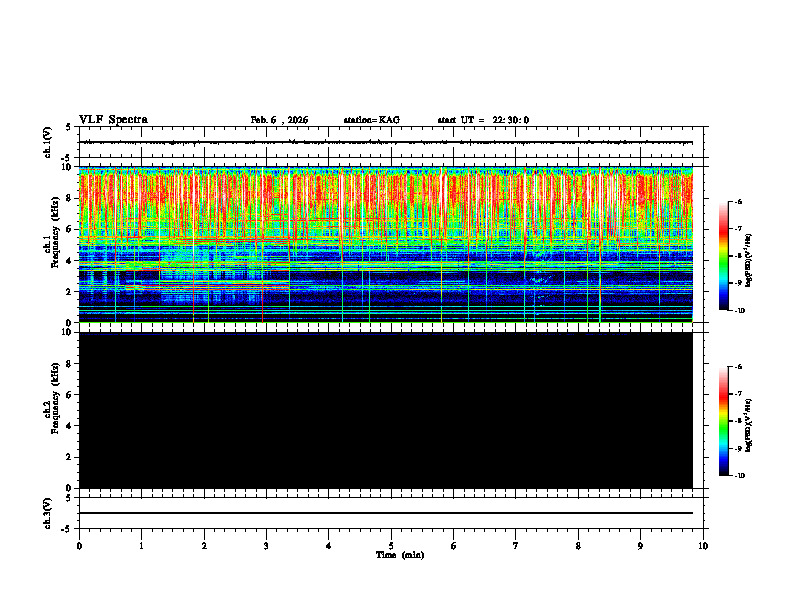
Task: Click the "VLF Spectra" plot title
Action: (x=113, y=120)
